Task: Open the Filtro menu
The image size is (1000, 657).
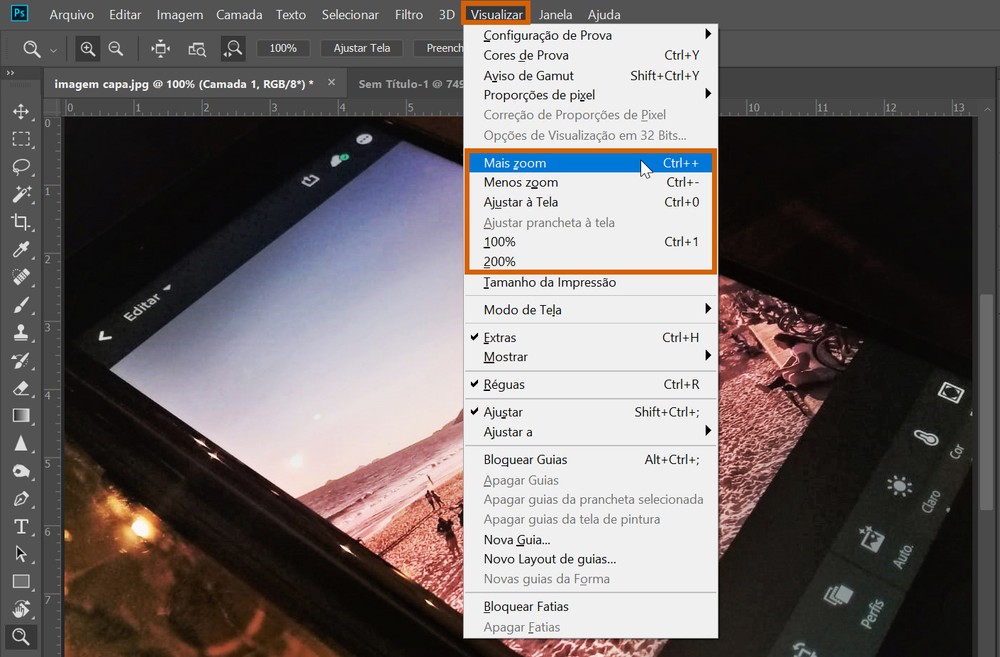Action: (x=408, y=15)
